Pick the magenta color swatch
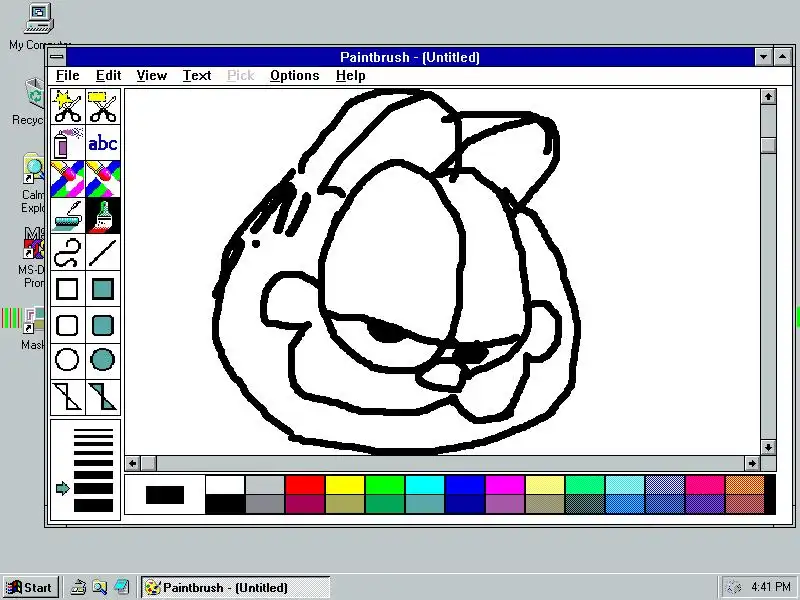Screen dimensions: 800x600 pos(505,485)
